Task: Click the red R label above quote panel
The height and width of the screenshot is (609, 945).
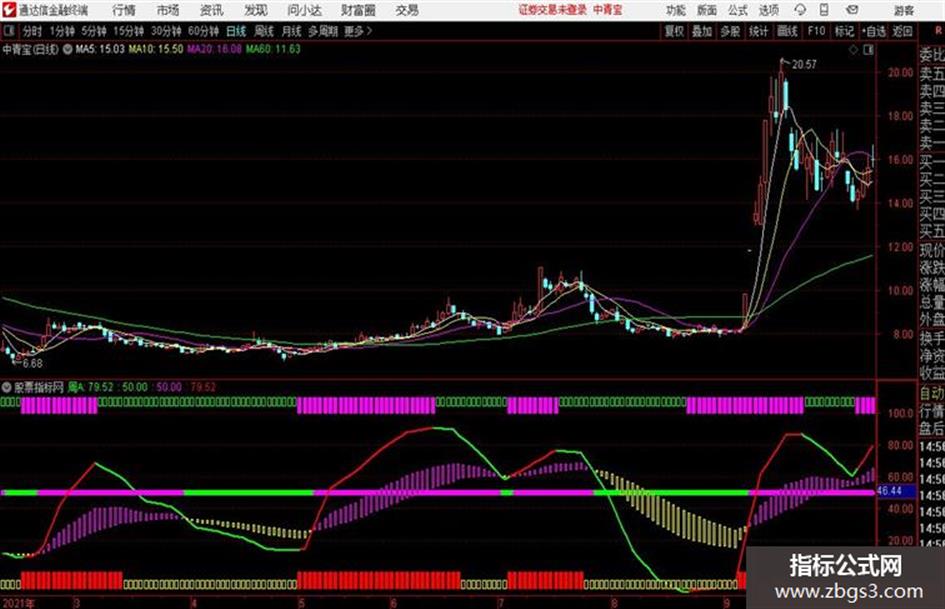Action: tap(938, 31)
